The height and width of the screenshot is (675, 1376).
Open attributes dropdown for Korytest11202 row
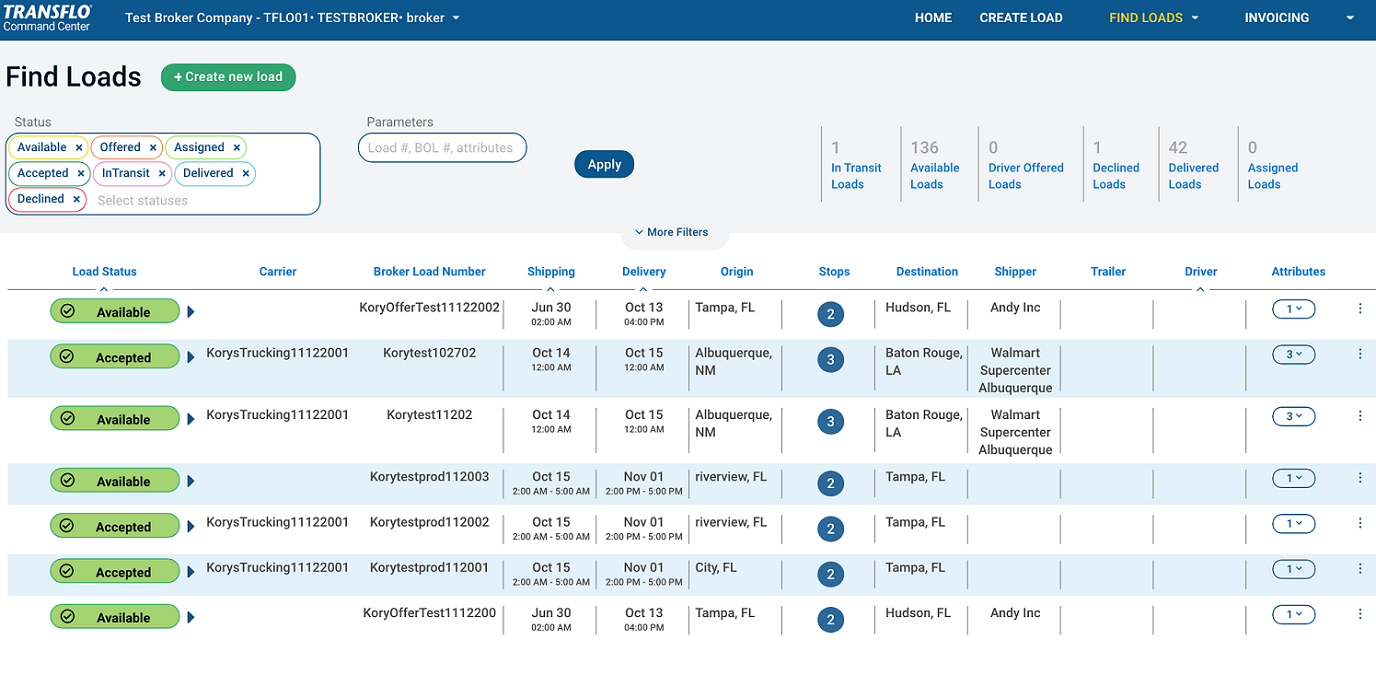click(1293, 416)
